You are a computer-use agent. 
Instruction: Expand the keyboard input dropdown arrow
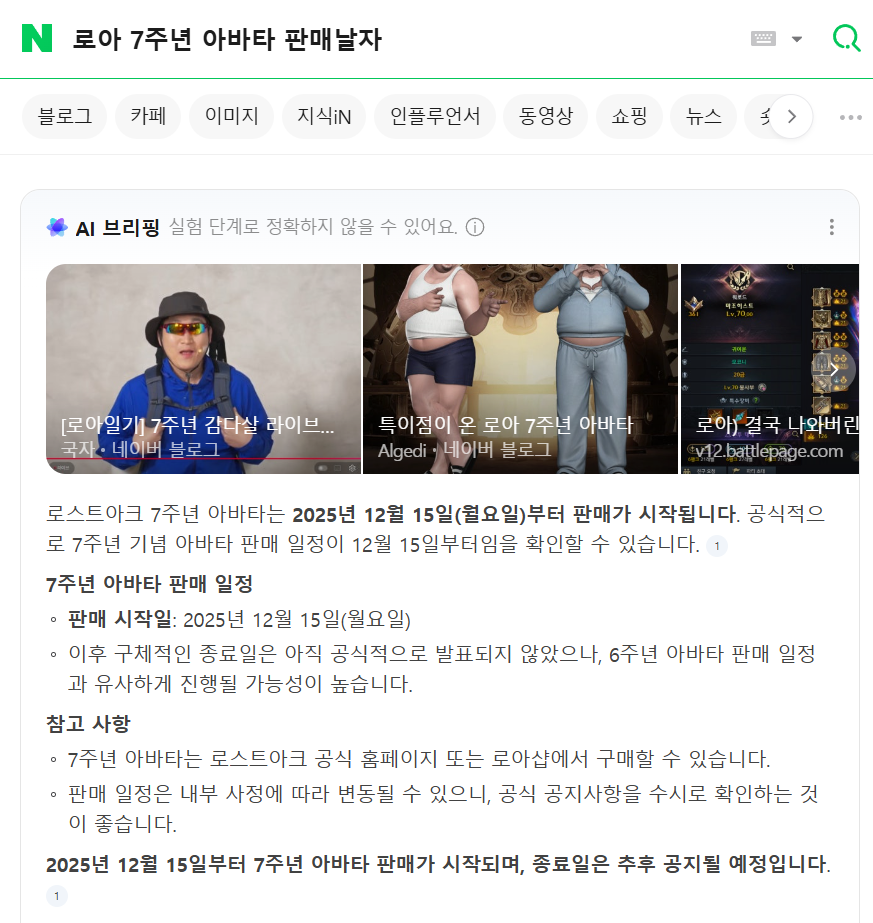796,39
